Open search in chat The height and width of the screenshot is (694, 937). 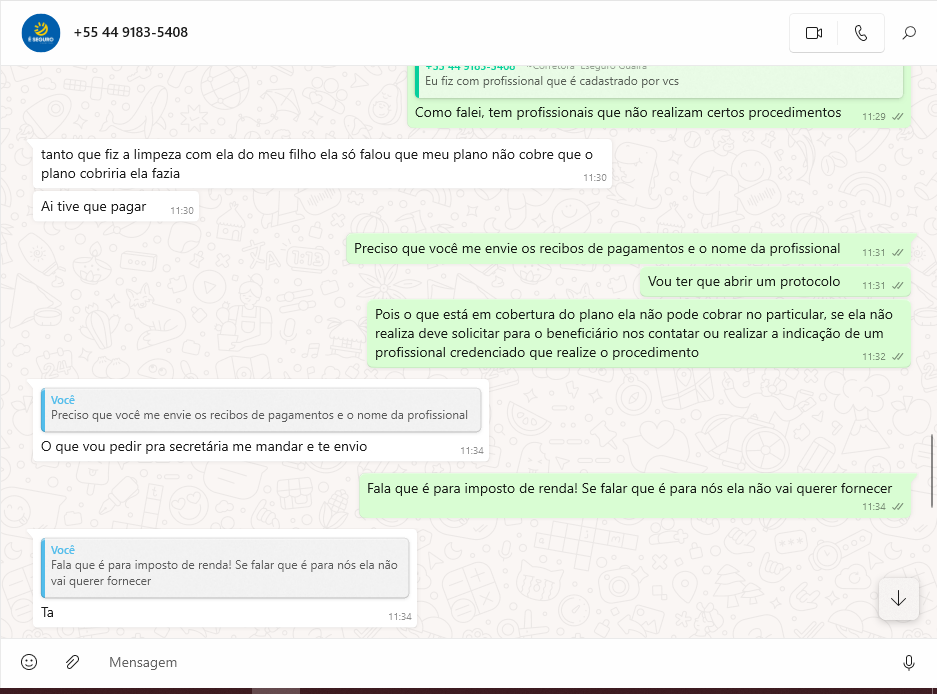click(x=909, y=33)
